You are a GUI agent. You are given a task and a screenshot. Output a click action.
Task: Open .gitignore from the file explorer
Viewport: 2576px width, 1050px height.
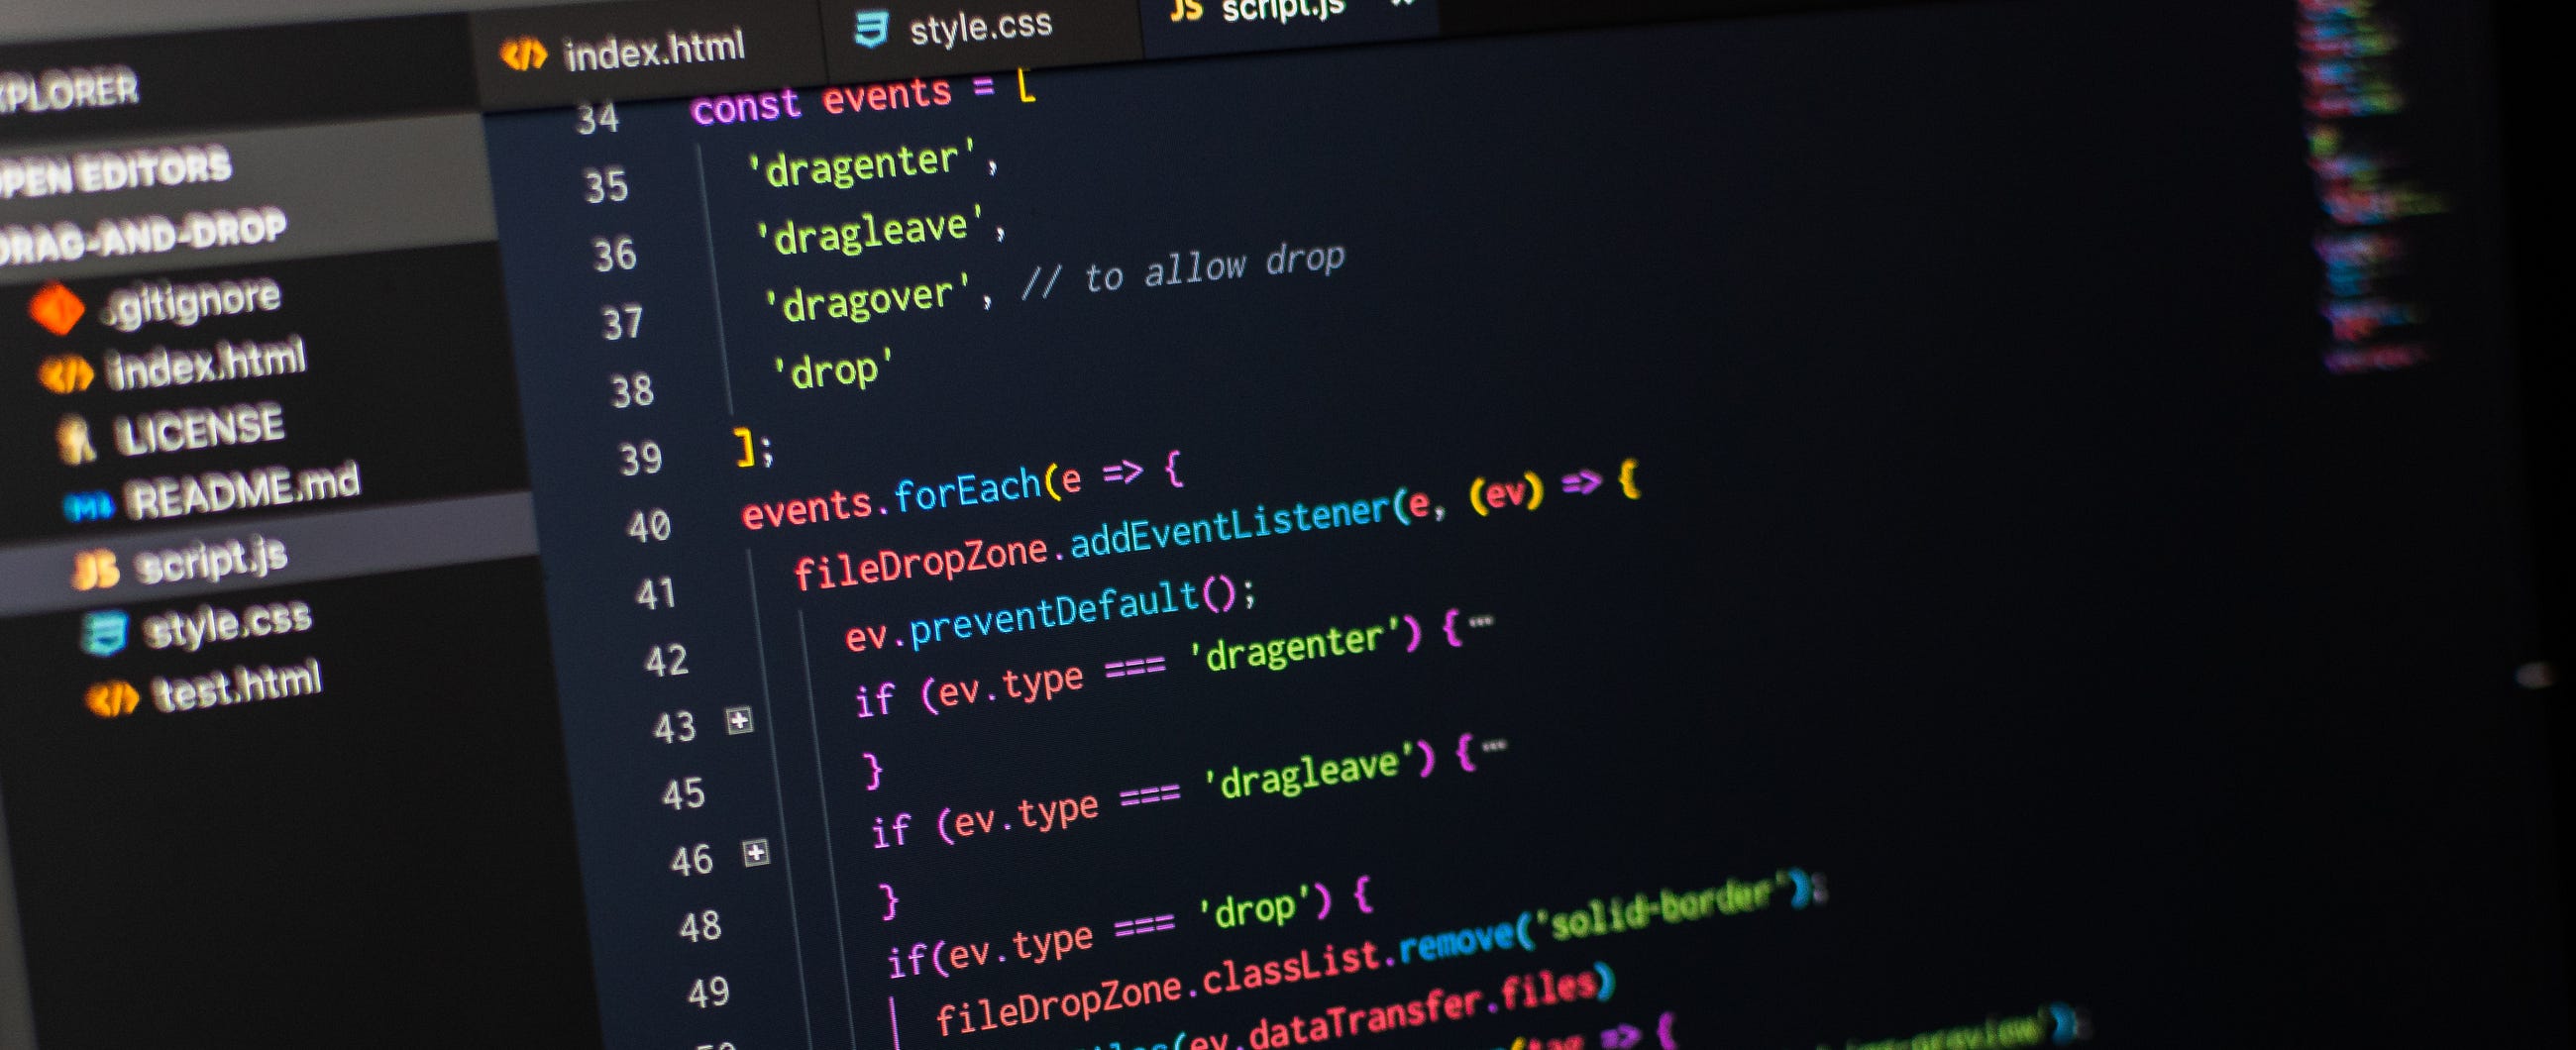tap(193, 303)
